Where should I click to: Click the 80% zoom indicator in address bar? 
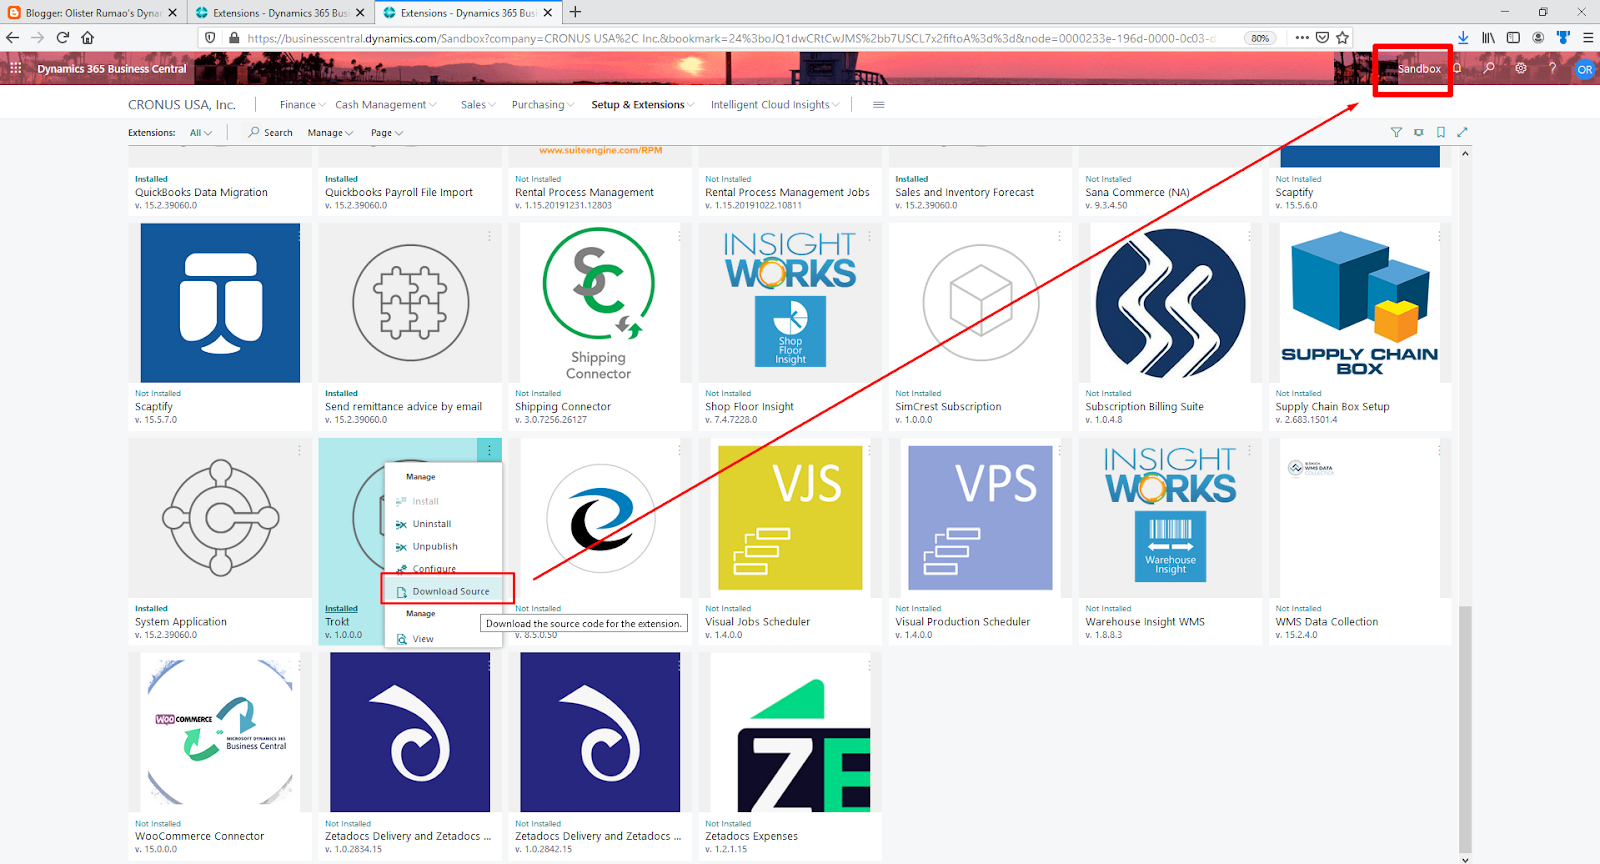1260,38
